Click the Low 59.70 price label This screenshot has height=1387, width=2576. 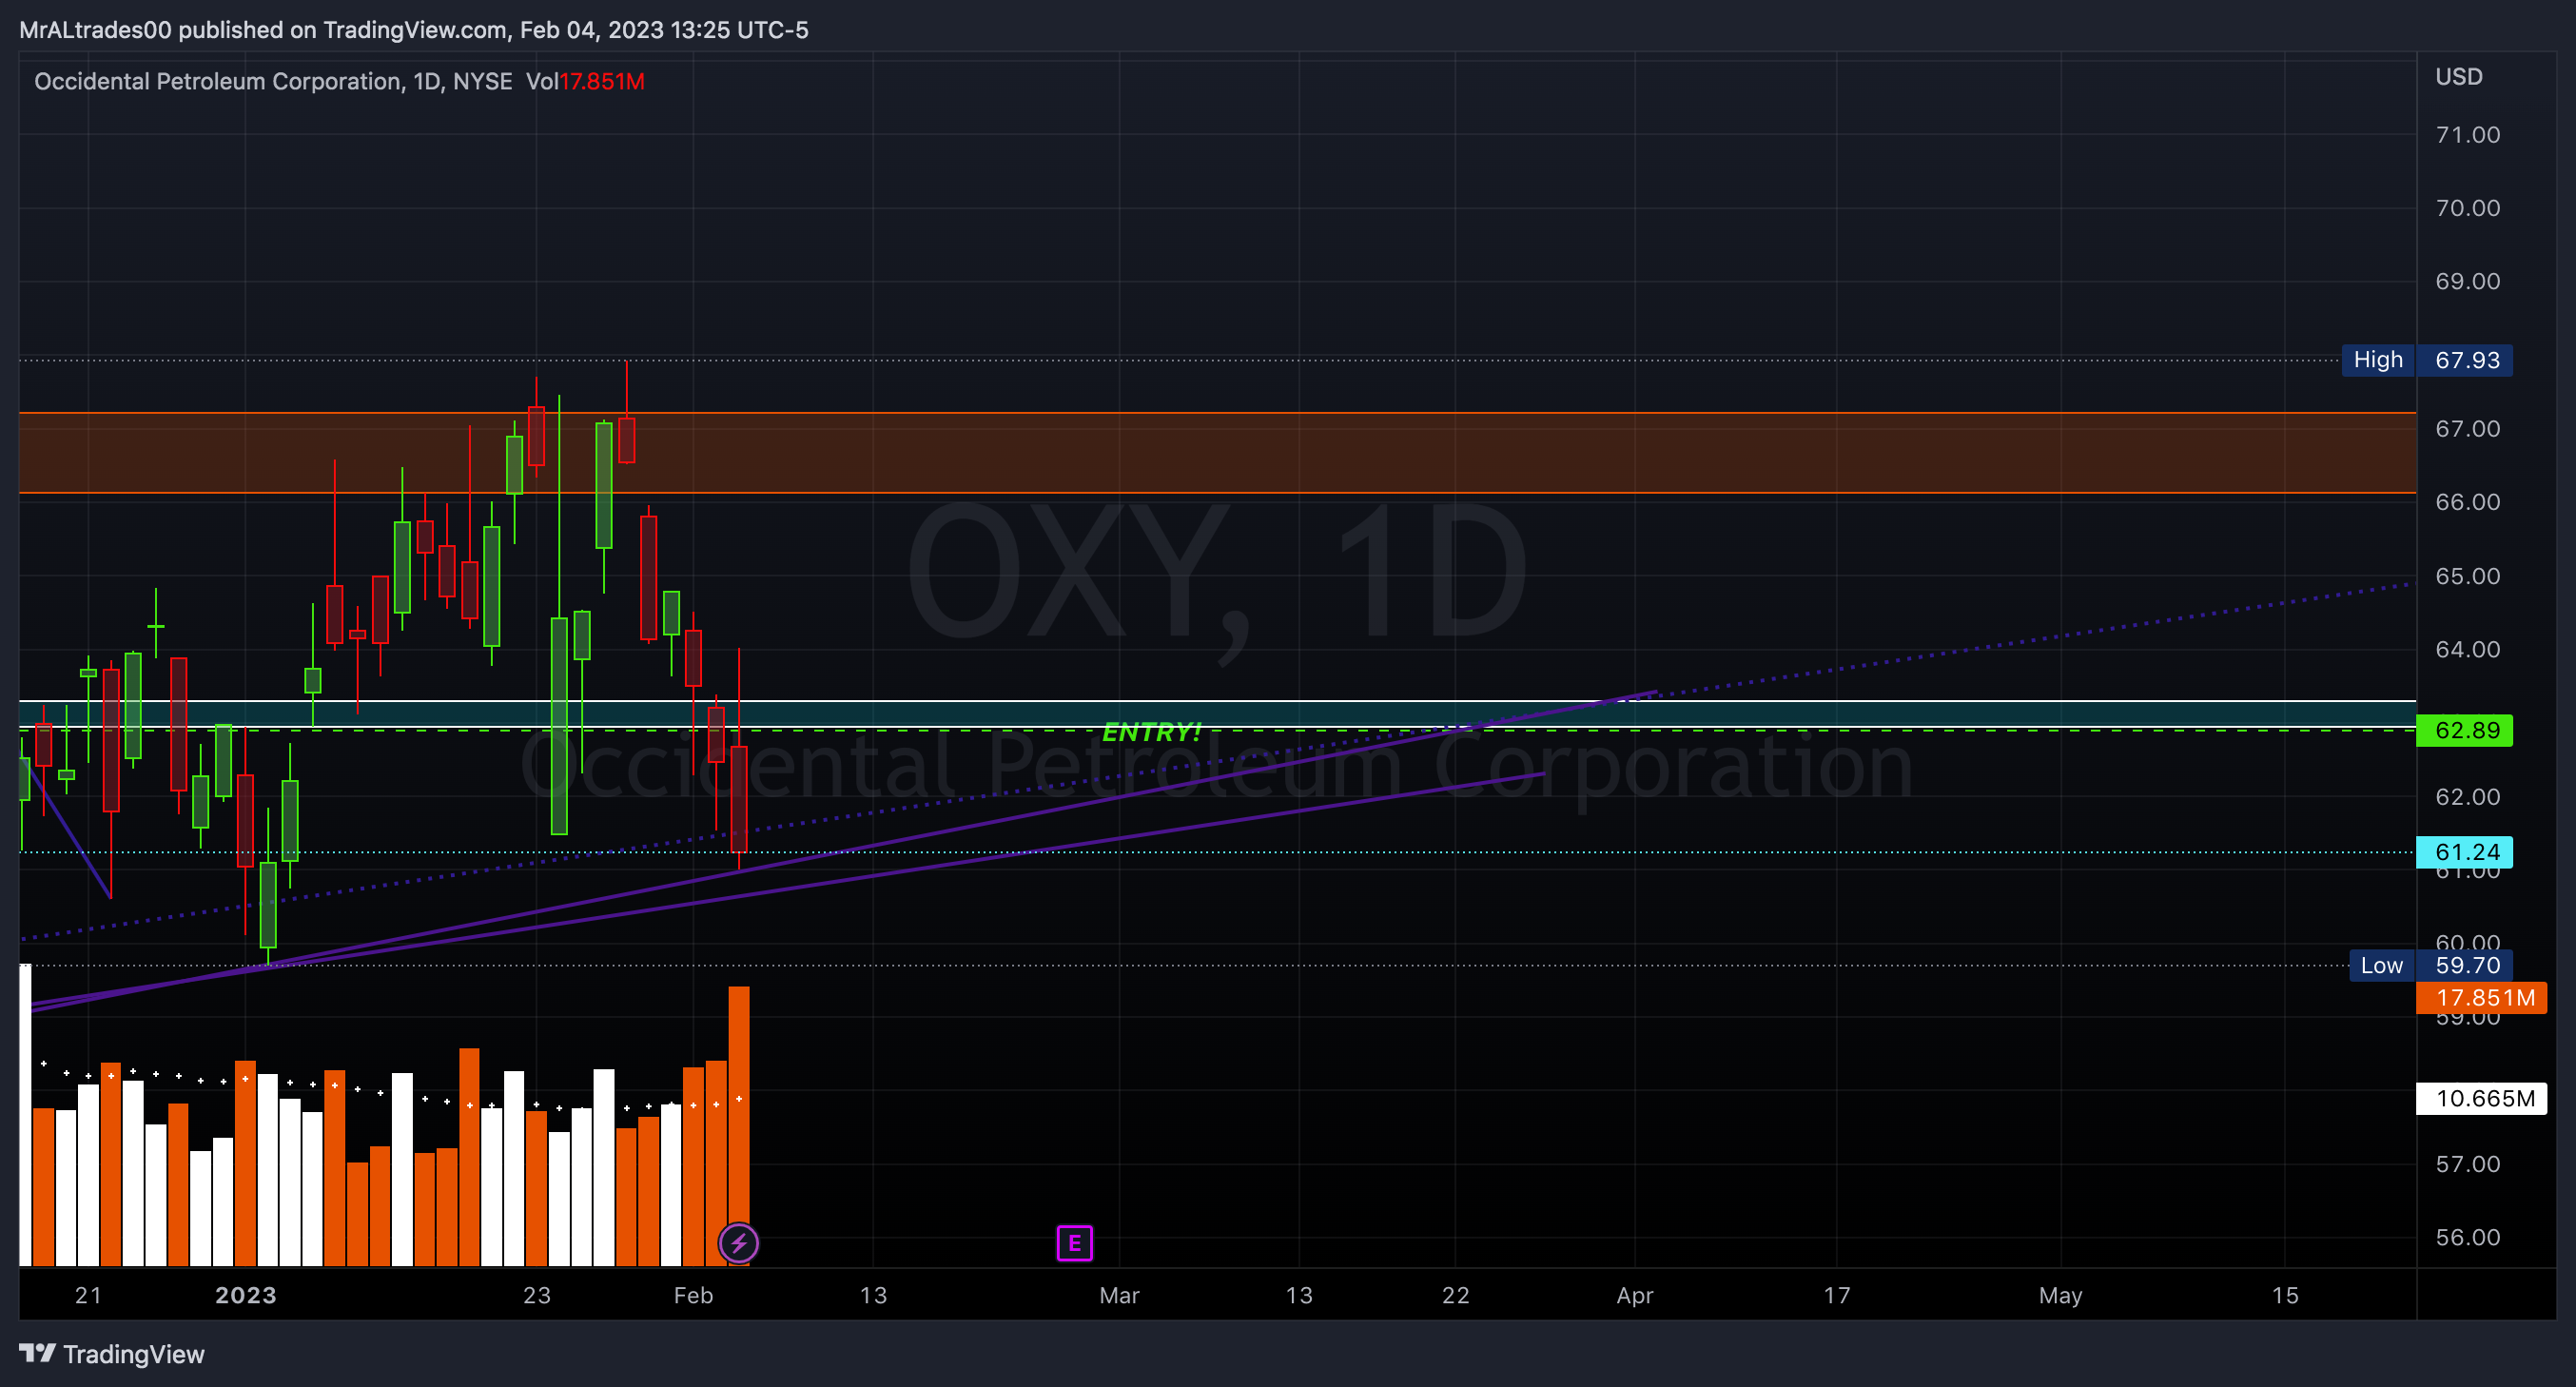pyautogui.click(x=2431, y=965)
